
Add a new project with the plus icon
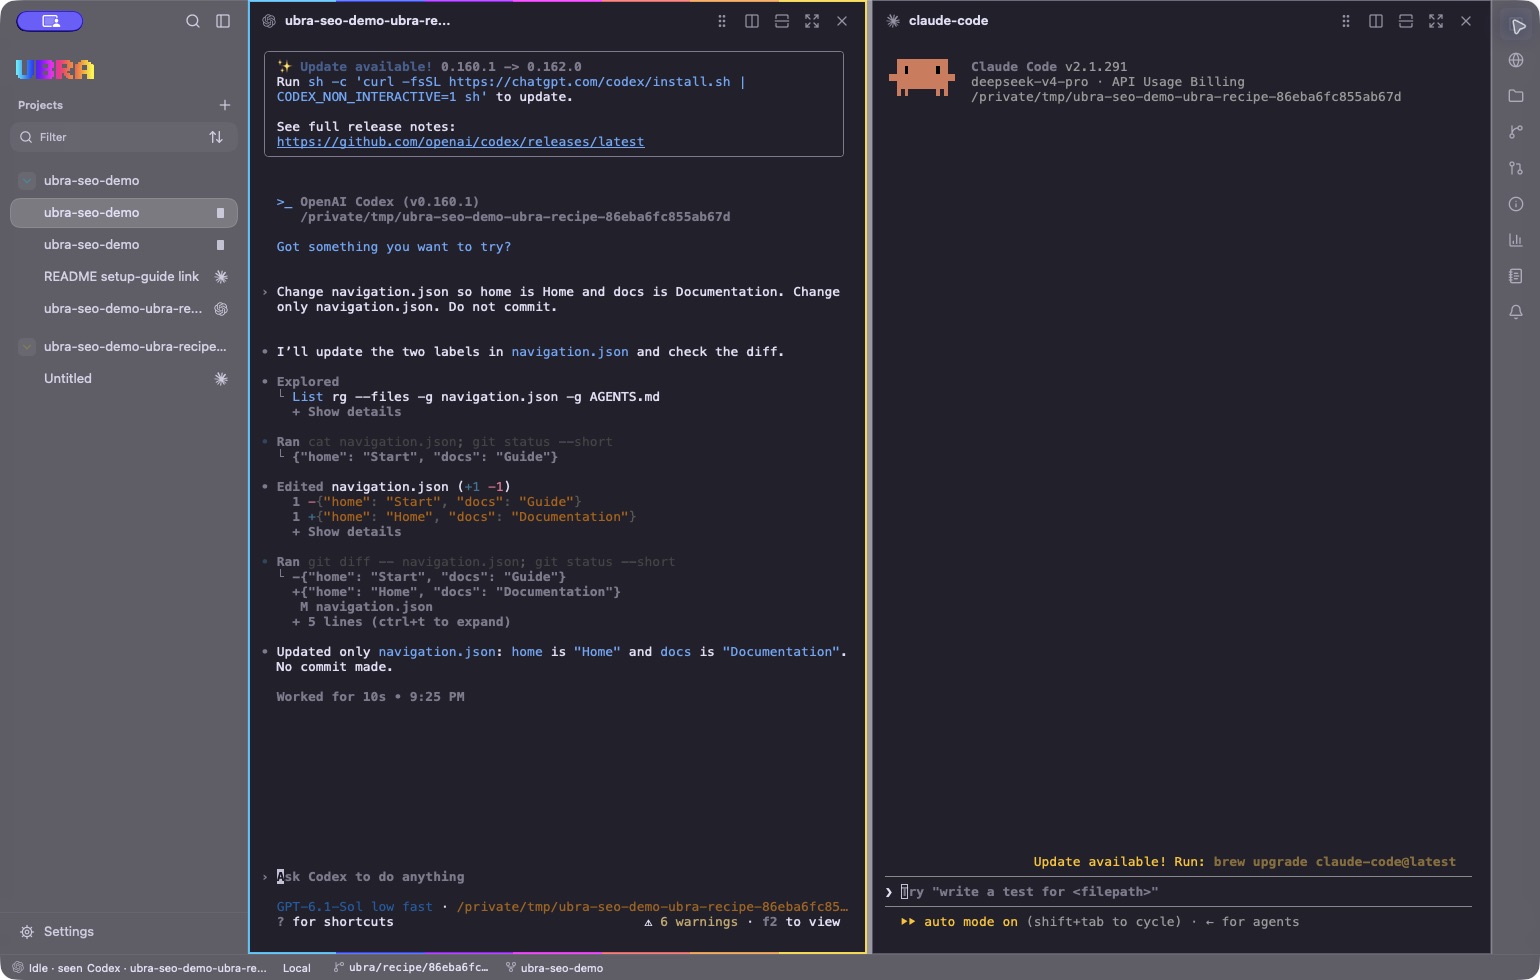coord(225,105)
